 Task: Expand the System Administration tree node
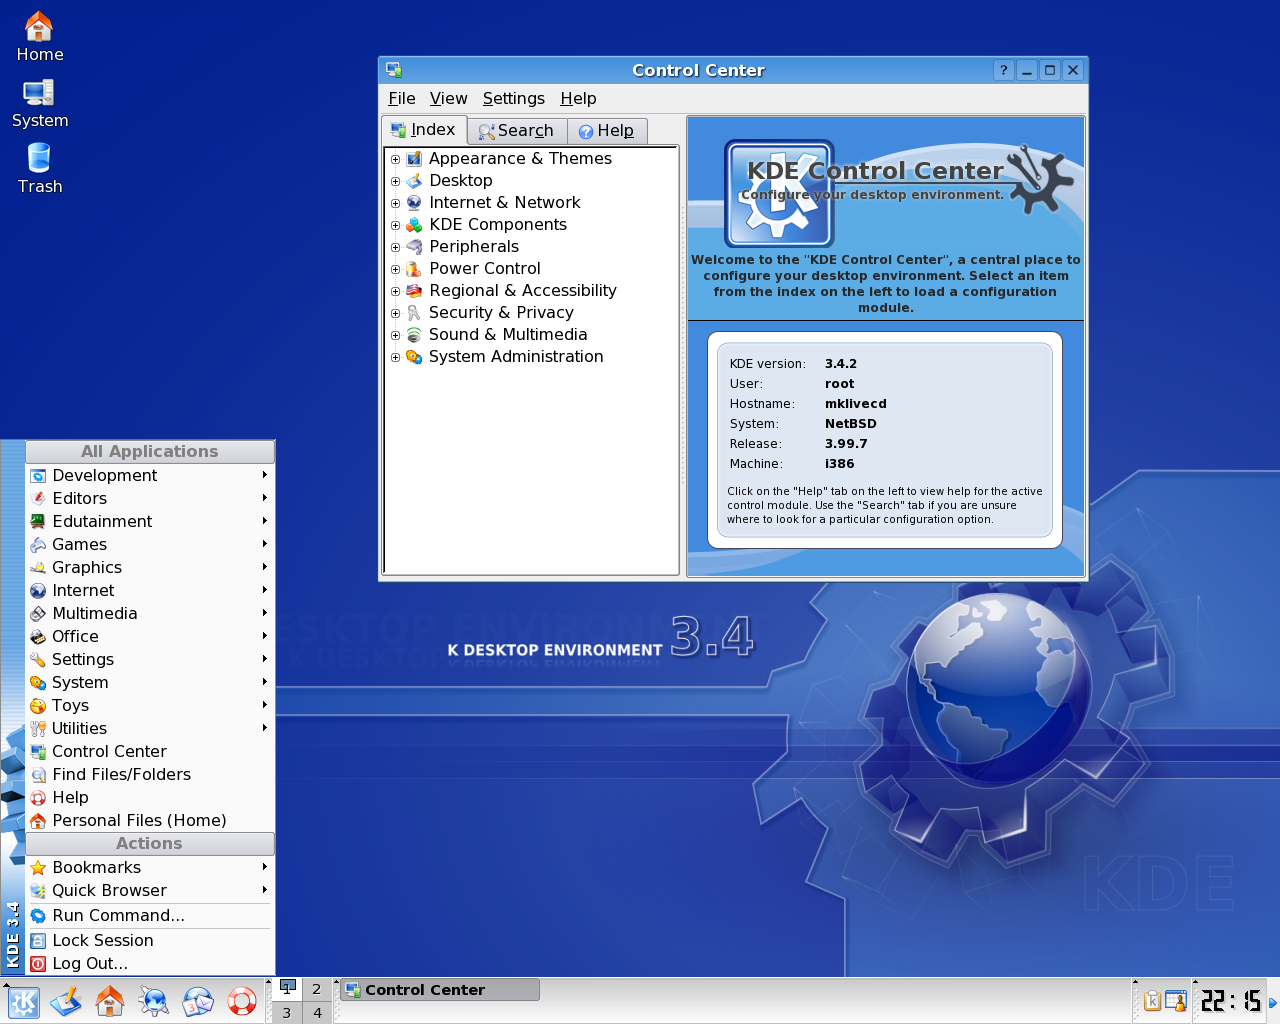point(395,357)
